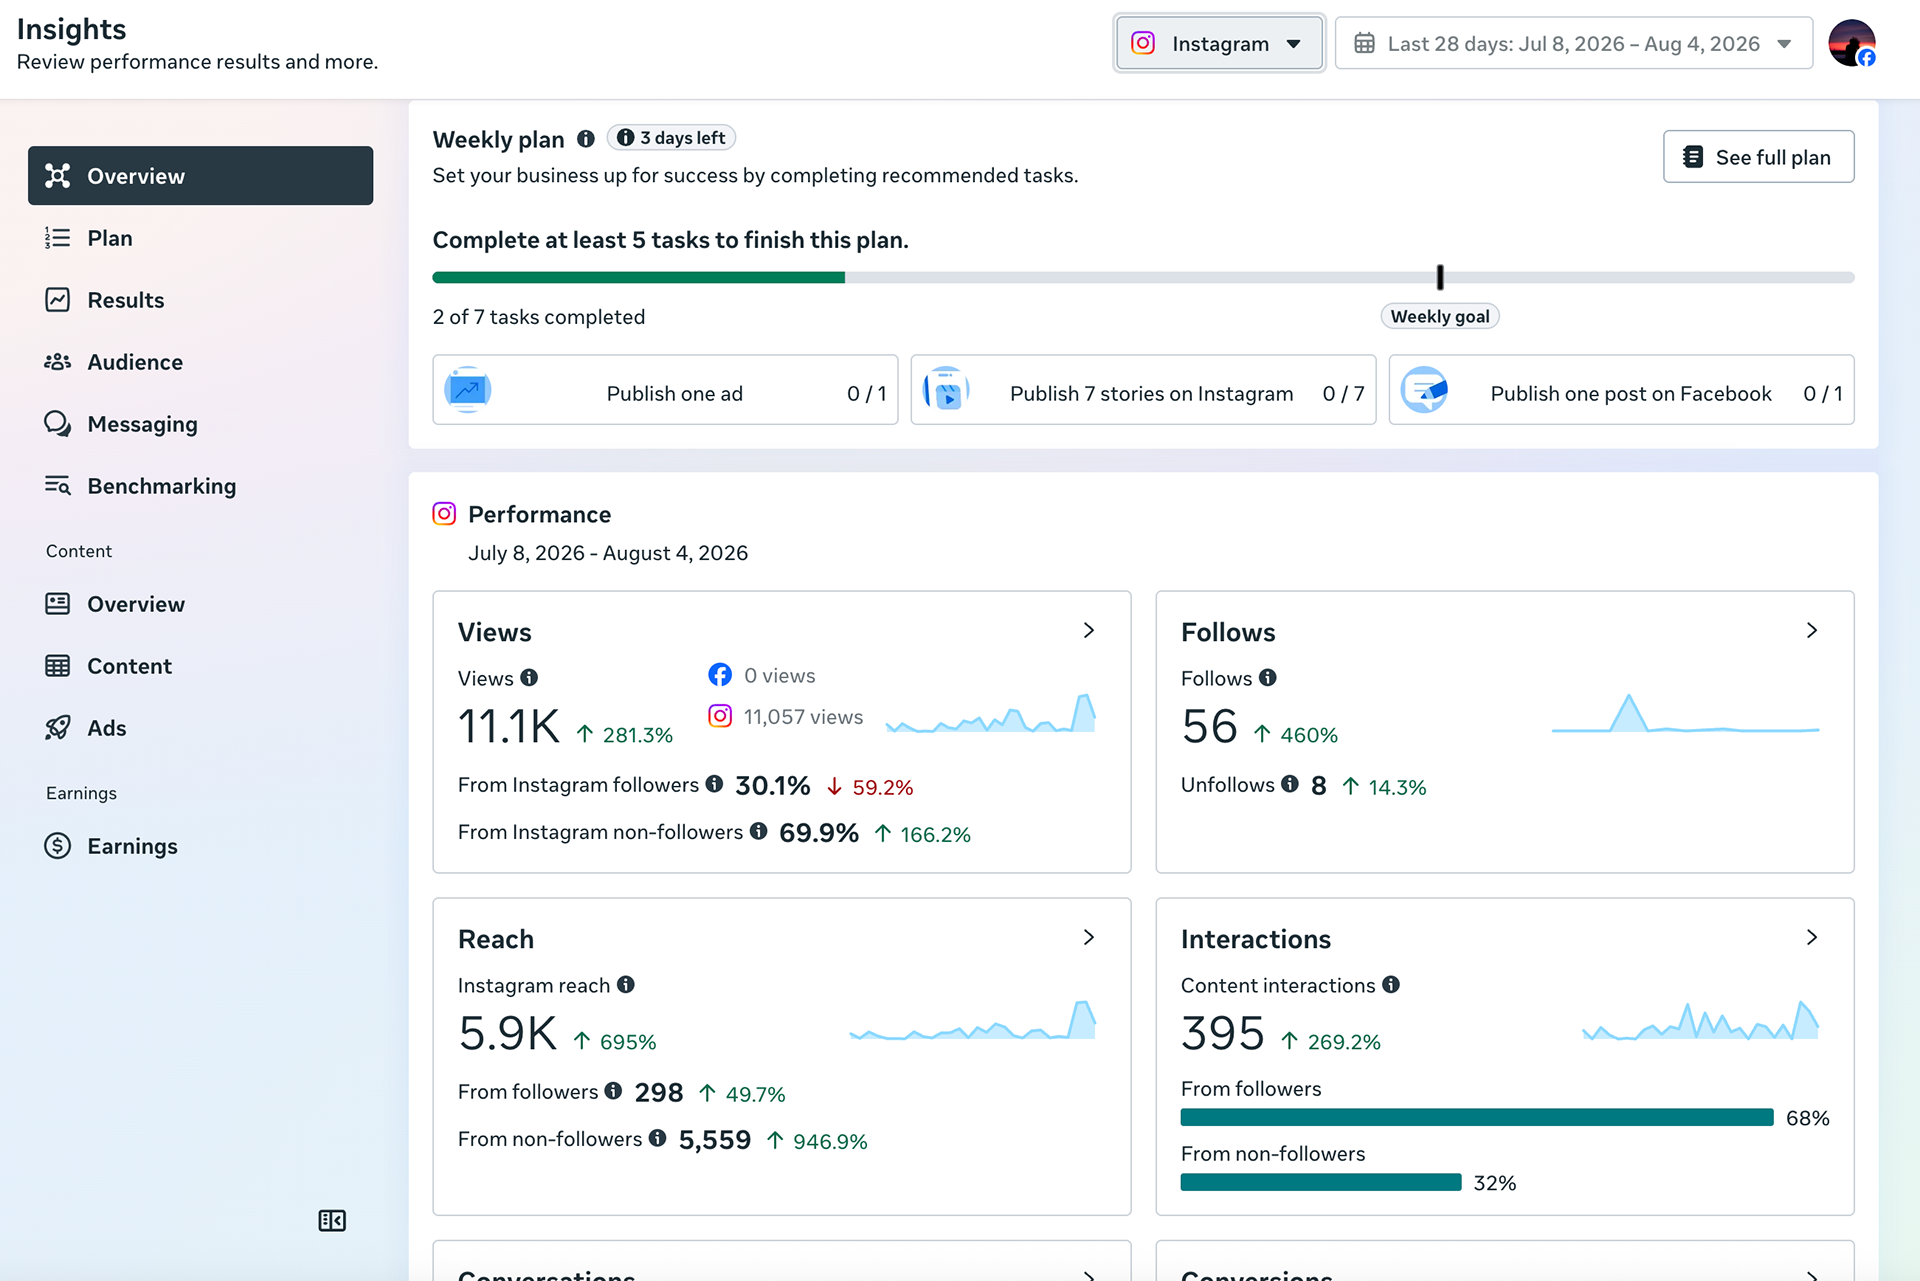Open the Instagram platform dropdown

(1219, 43)
